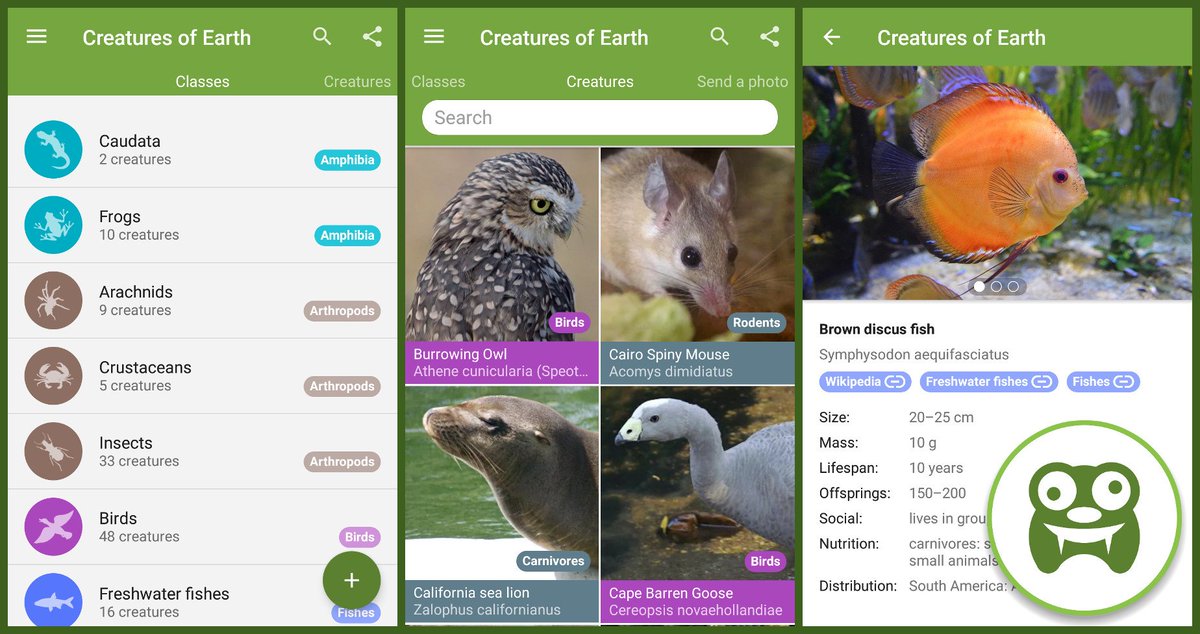The image size is (1200, 634).
Task: Tap the Birds class icon
Action: [53, 527]
